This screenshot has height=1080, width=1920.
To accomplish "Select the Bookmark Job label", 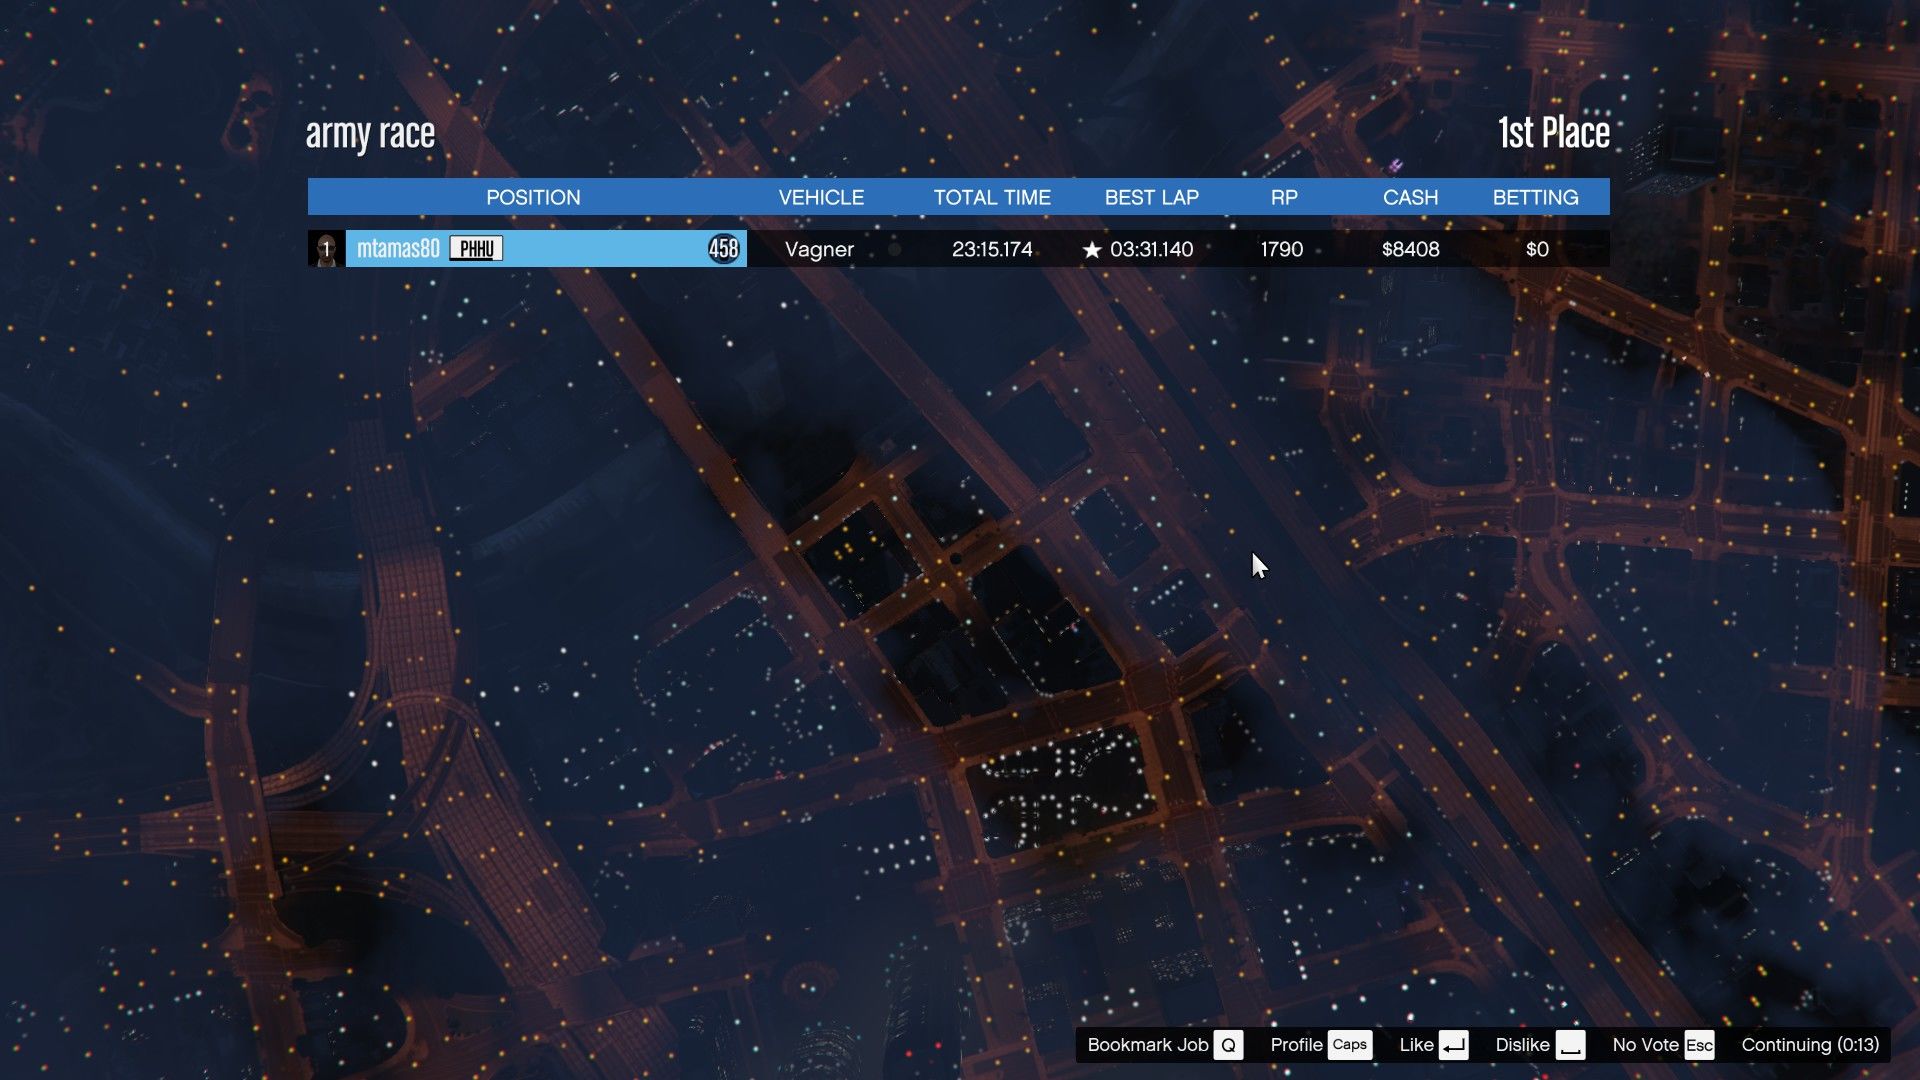I will (x=1147, y=1045).
